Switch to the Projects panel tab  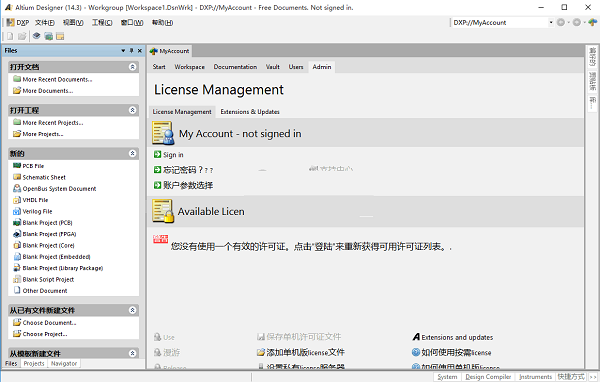pyautogui.click(x=34, y=364)
